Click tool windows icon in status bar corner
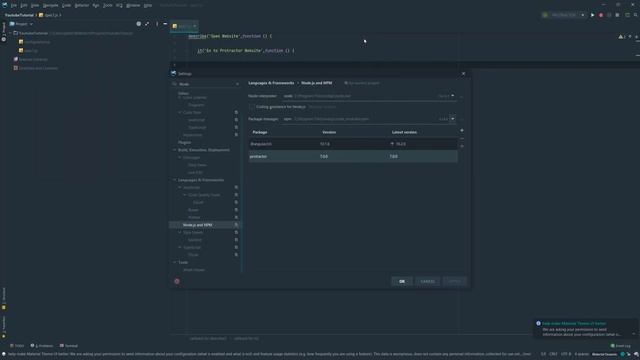640x360 pixels. pyautogui.click(x=4, y=354)
